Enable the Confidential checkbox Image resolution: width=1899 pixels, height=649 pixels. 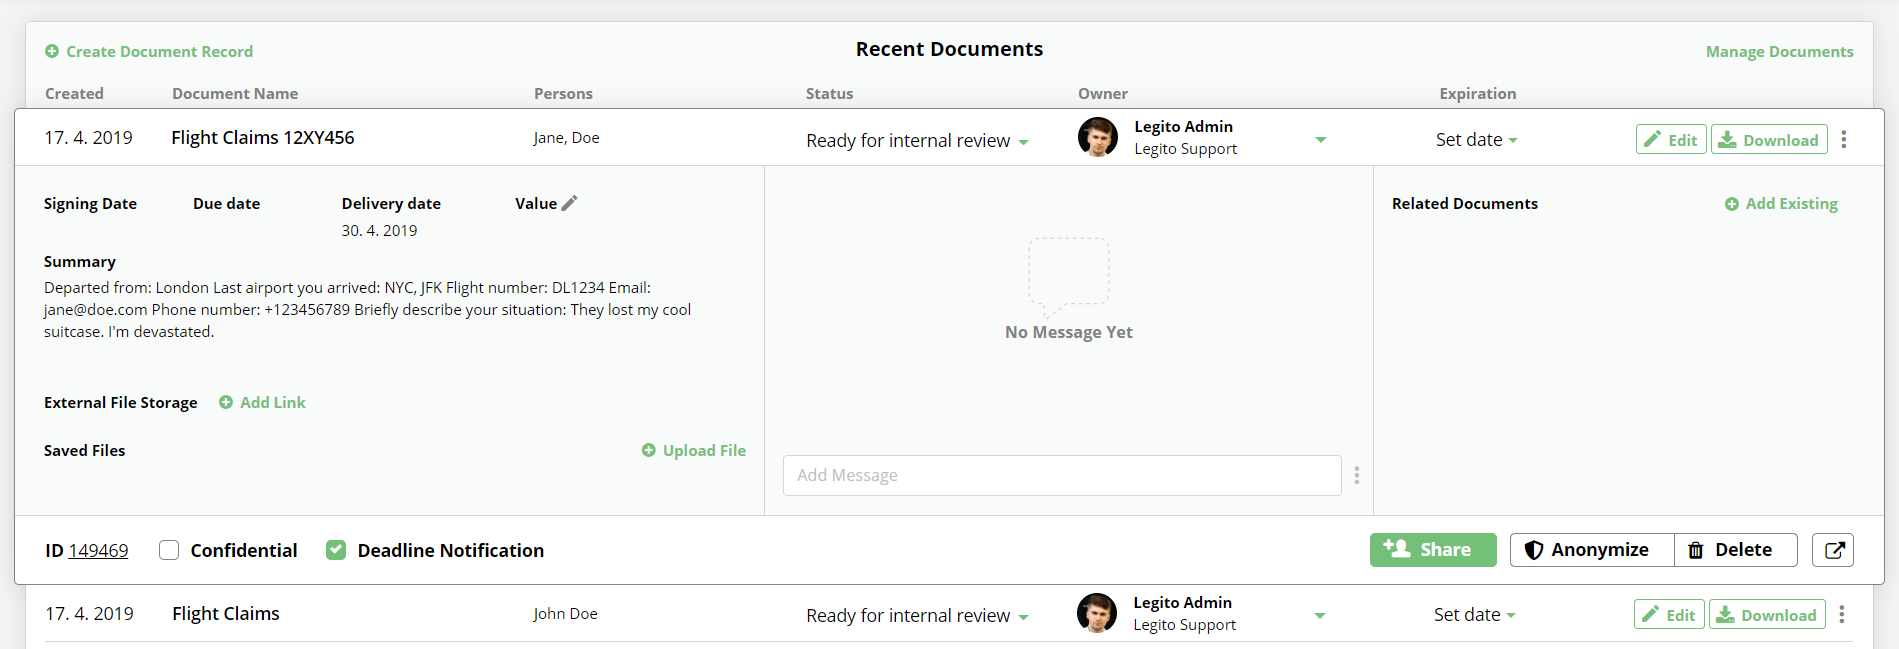point(169,550)
